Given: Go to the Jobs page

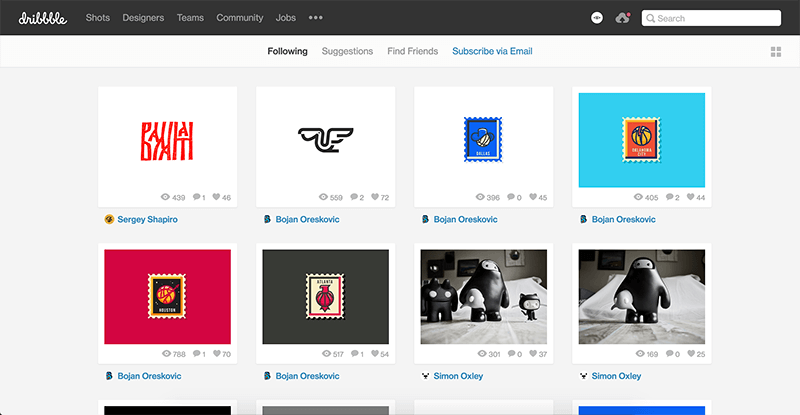Looking at the screenshot, I should [286, 18].
